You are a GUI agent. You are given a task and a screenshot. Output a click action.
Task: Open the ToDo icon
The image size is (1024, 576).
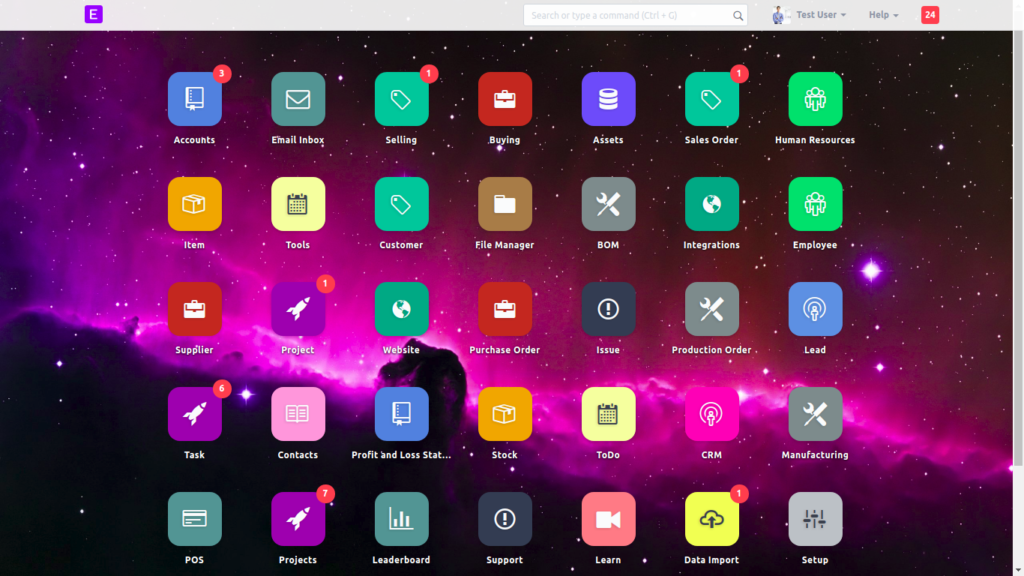[608, 414]
